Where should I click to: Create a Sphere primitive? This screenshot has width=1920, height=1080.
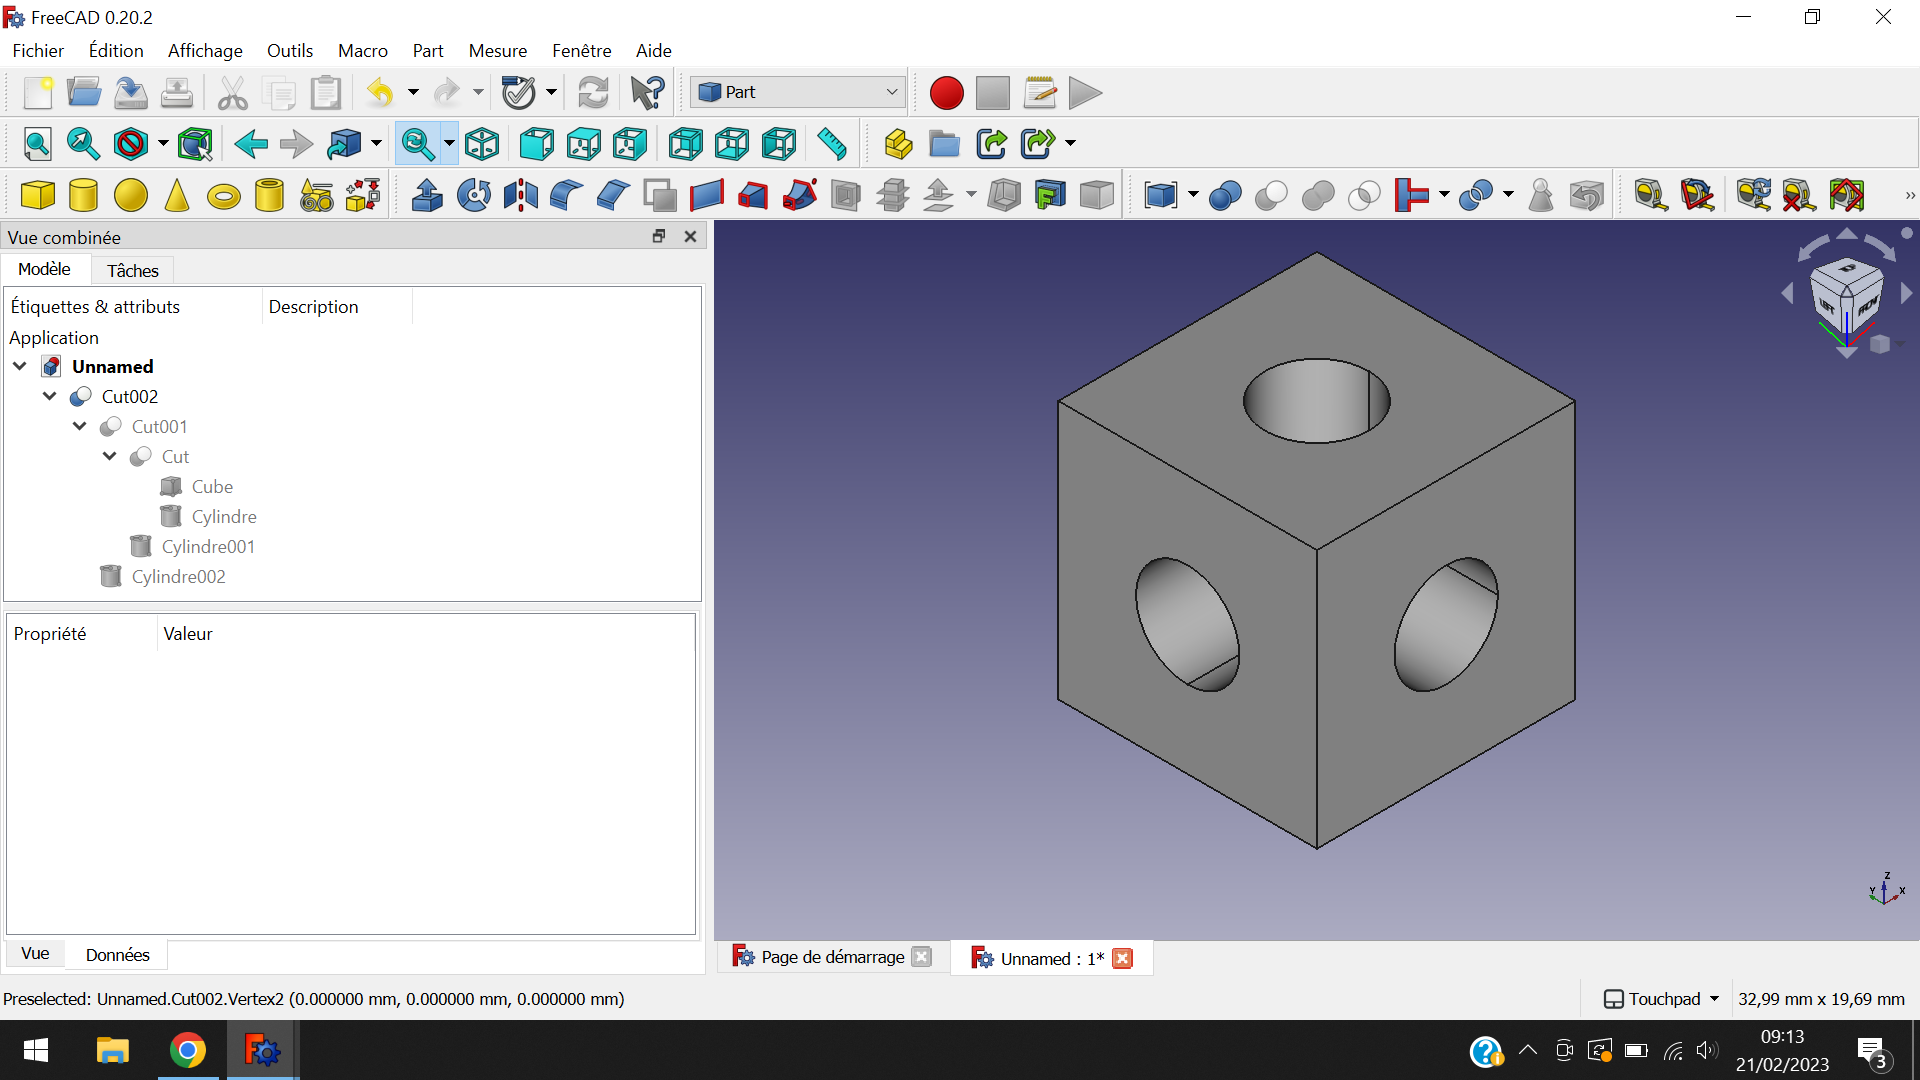[x=131, y=195]
